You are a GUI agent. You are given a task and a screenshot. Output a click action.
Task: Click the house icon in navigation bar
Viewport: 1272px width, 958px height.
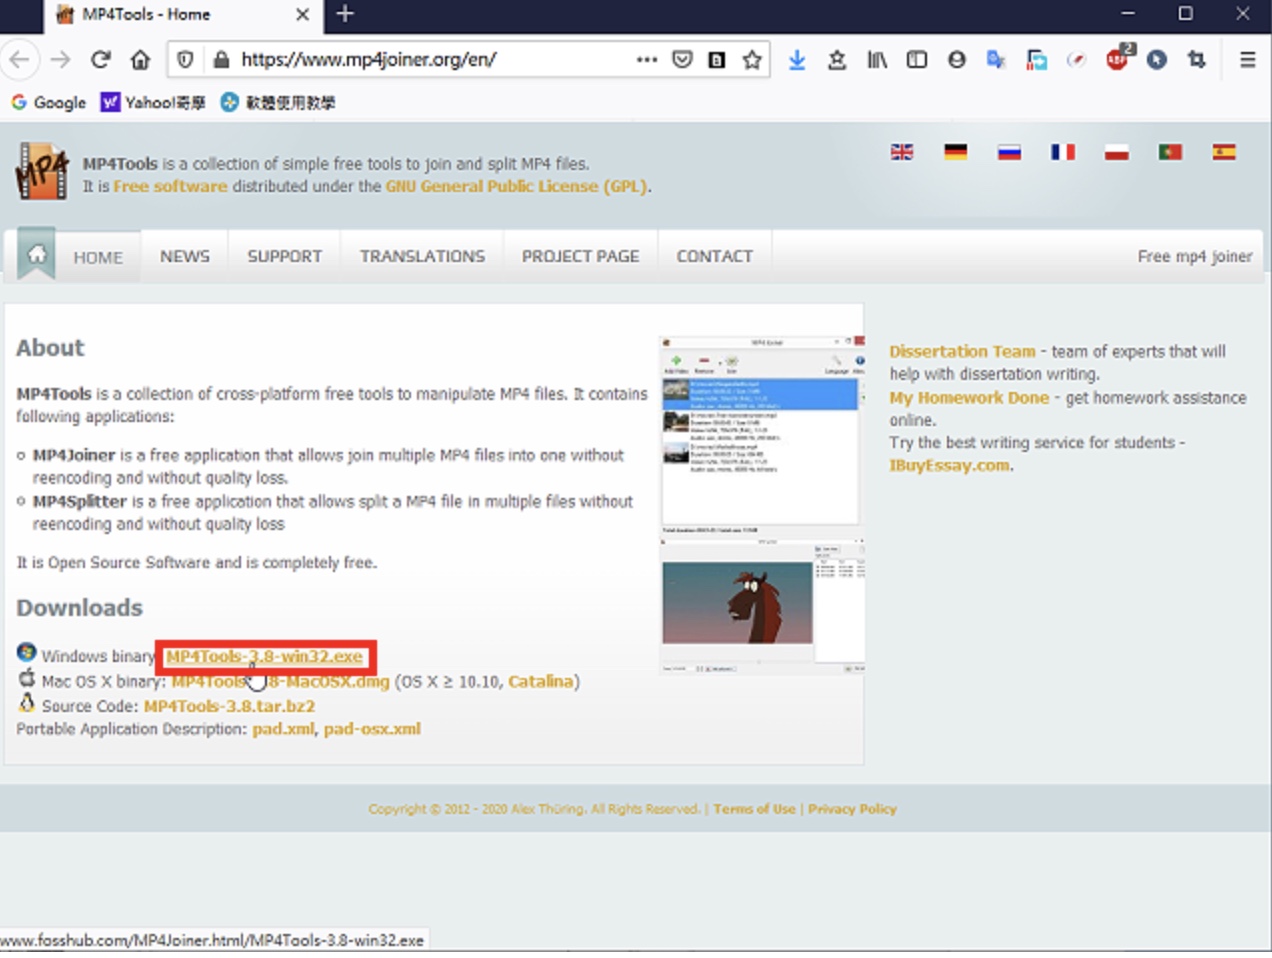(x=37, y=254)
